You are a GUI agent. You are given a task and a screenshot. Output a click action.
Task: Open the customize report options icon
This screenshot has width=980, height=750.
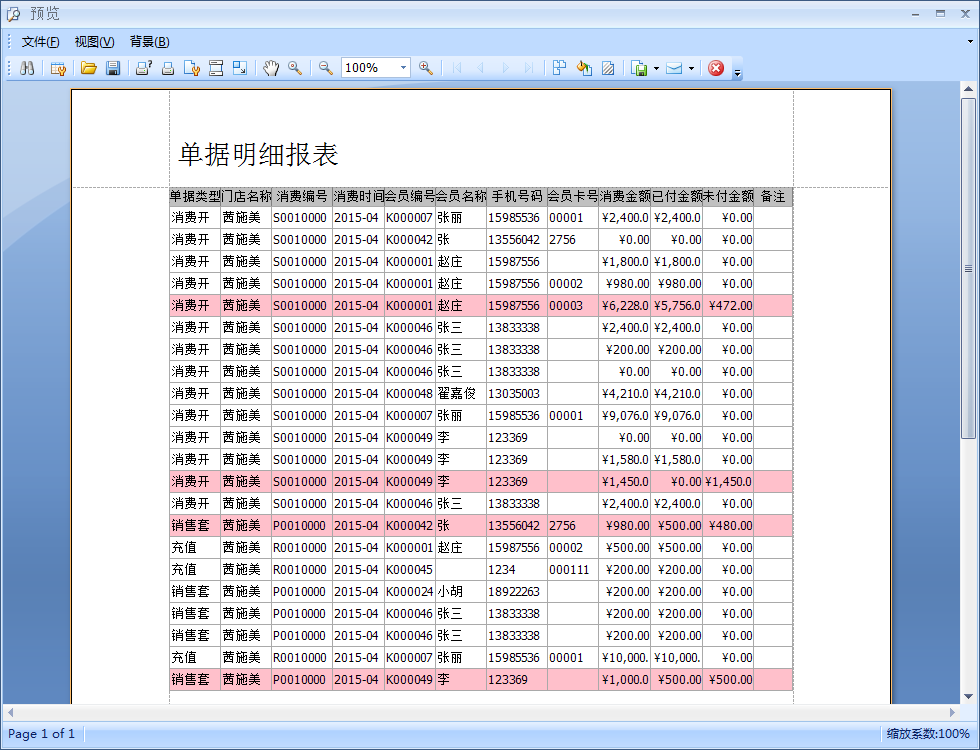point(58,68)
